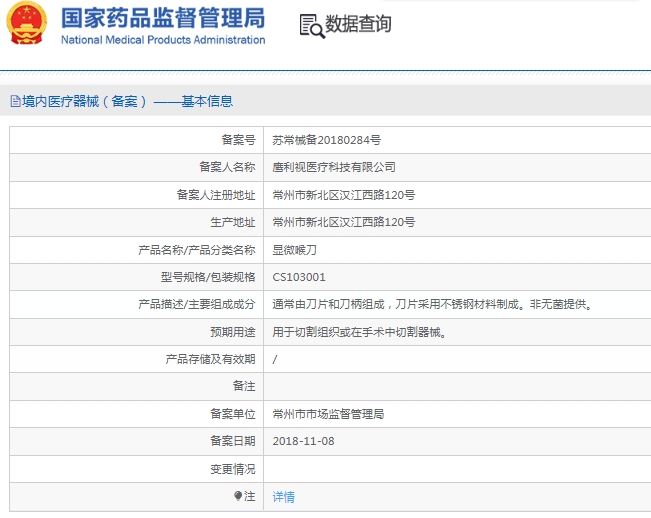Click the 备案人名称 label
Viewport: 651px width, 518px height.
(x=227, y=167)
